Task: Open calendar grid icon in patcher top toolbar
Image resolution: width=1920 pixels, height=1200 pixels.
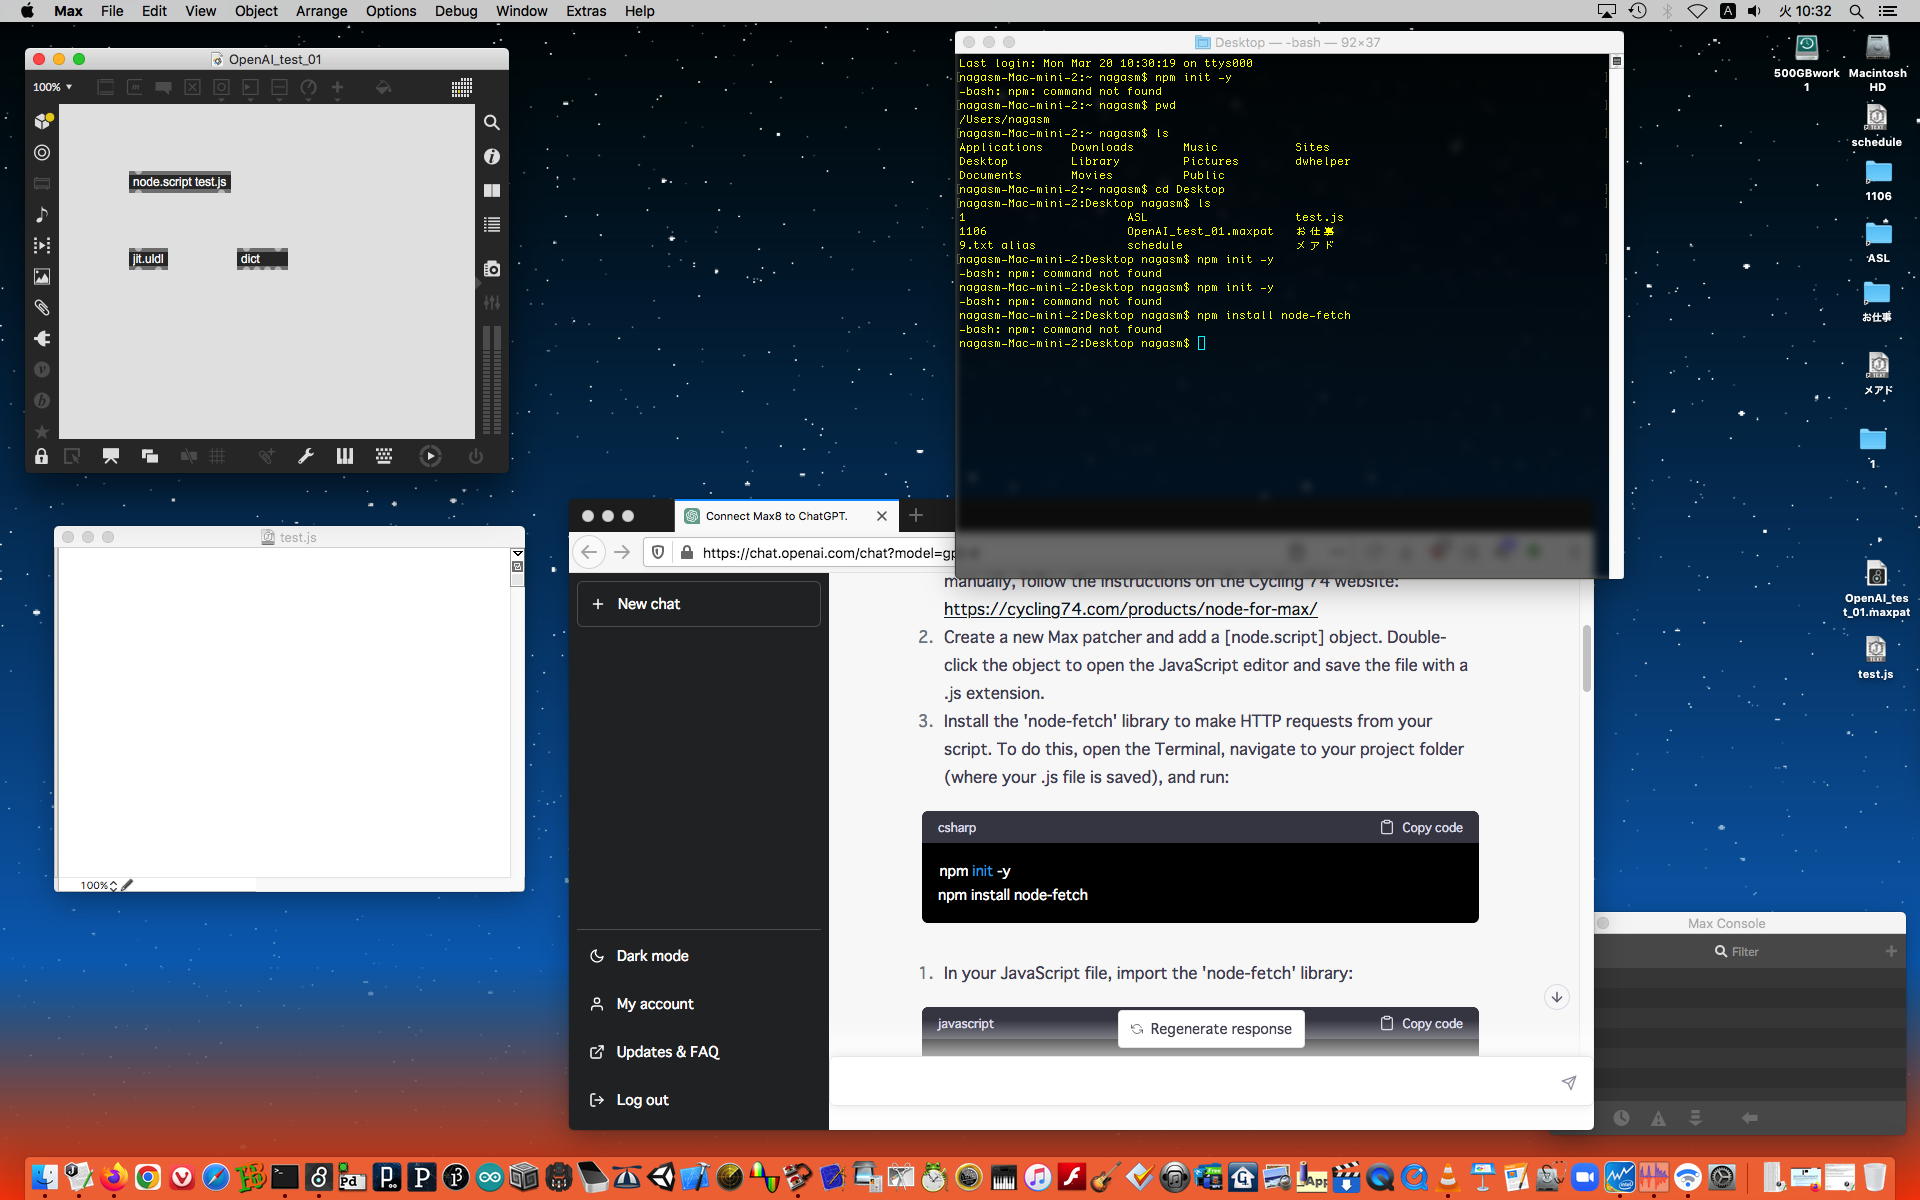Action: (461, 88)
